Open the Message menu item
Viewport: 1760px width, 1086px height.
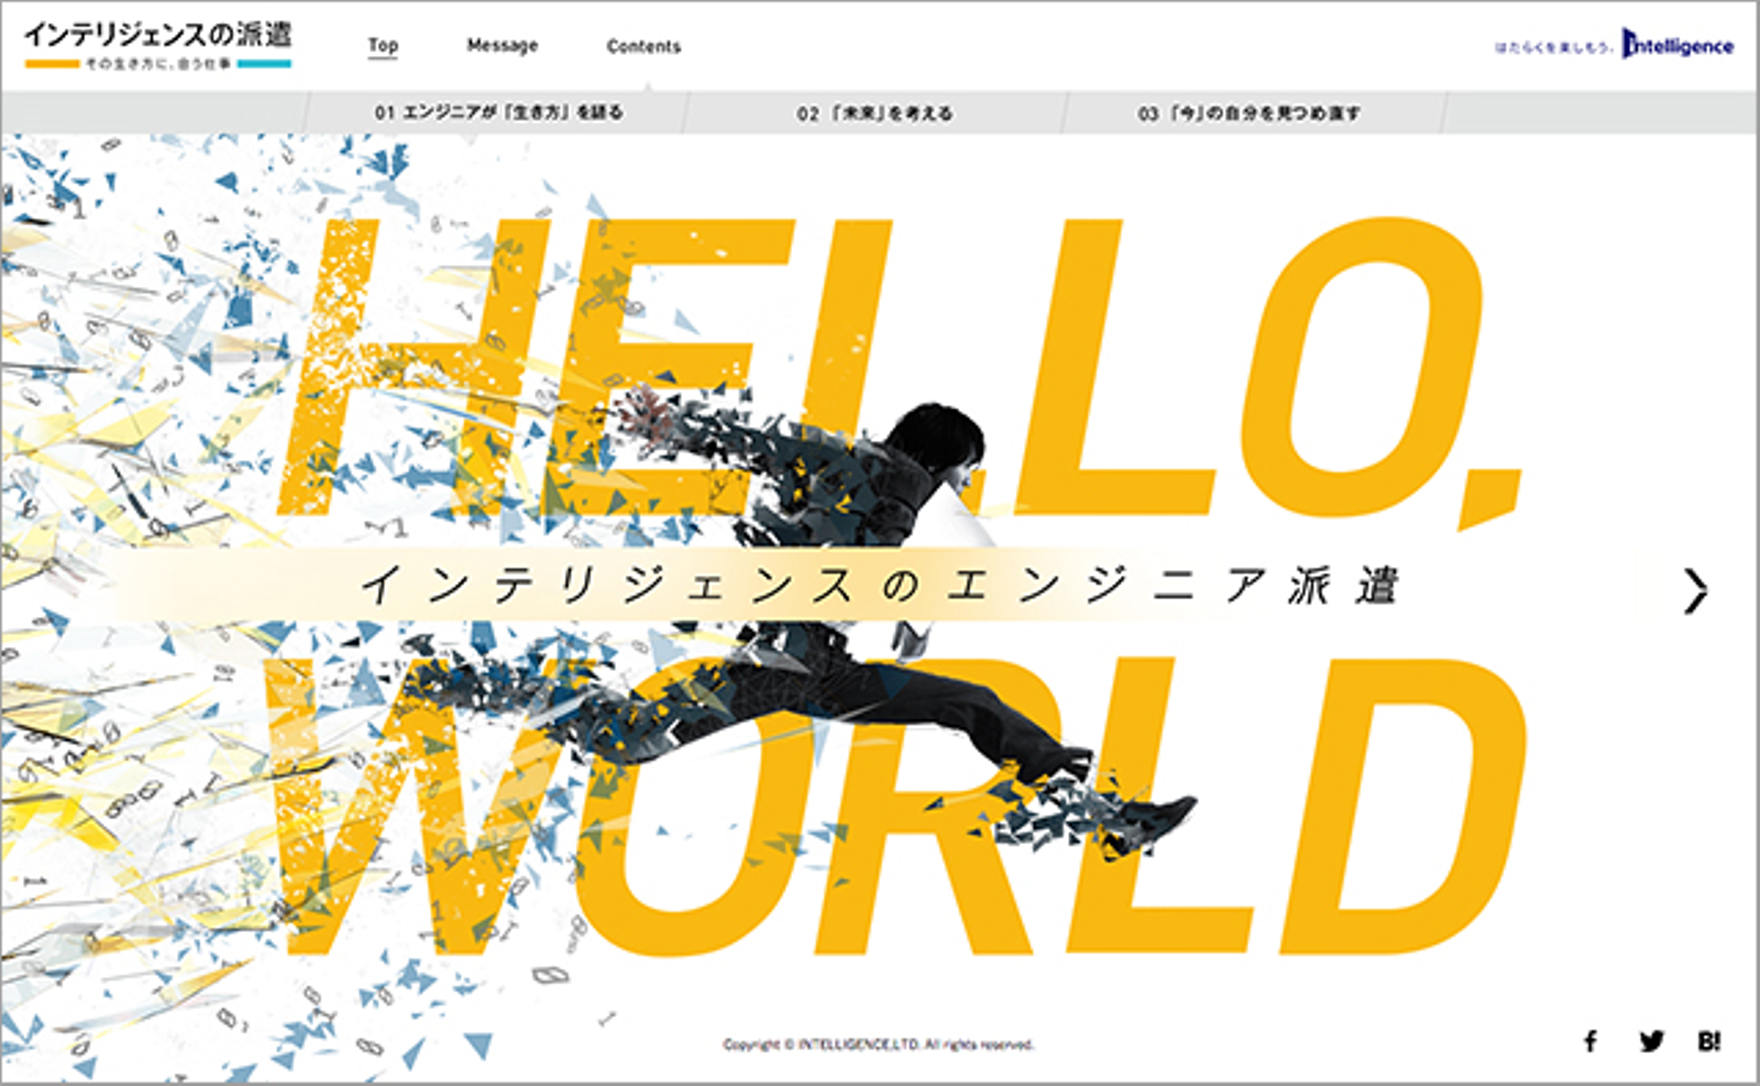502,46
